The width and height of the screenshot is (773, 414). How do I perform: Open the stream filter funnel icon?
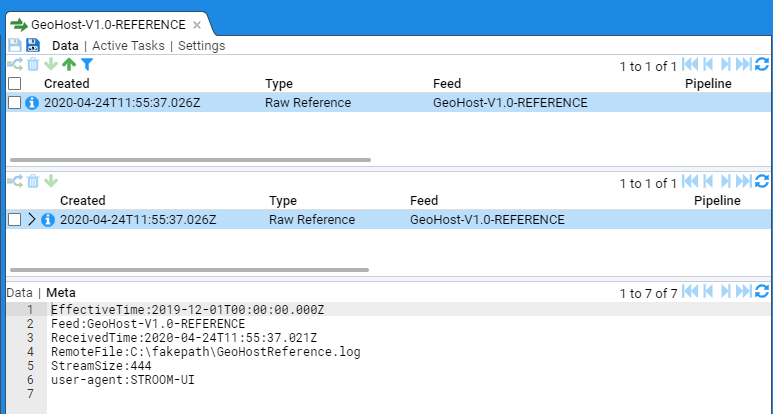86,65
